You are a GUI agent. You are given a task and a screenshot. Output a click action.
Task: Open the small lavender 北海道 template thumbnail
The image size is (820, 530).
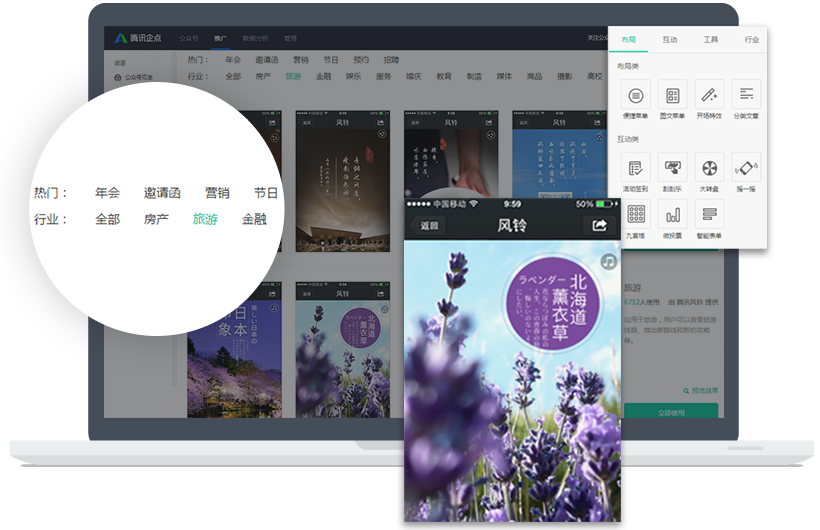(343, 349)
